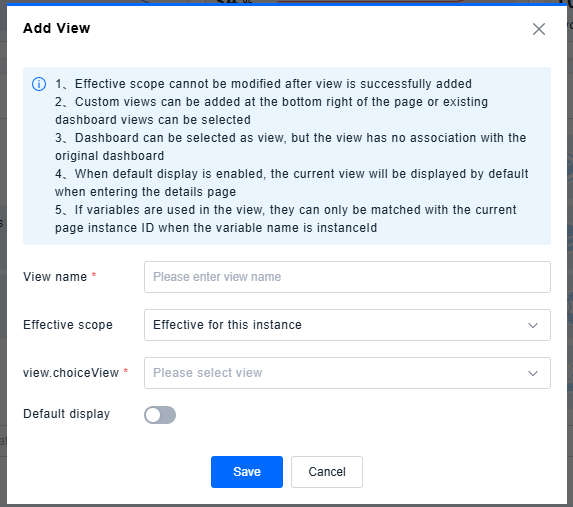This screenshot has height=507, width=573.
Task: Click the 'Default display' label
Action: pyautogui.click(x=67, y=414)
